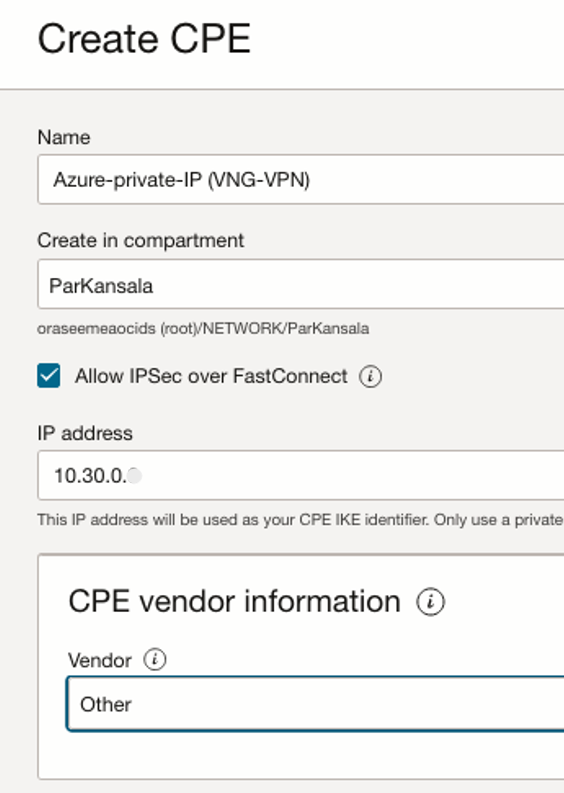Toggle via the Allow IPSec over FastConnect label

pyautogui.click(x=211, y=376)
